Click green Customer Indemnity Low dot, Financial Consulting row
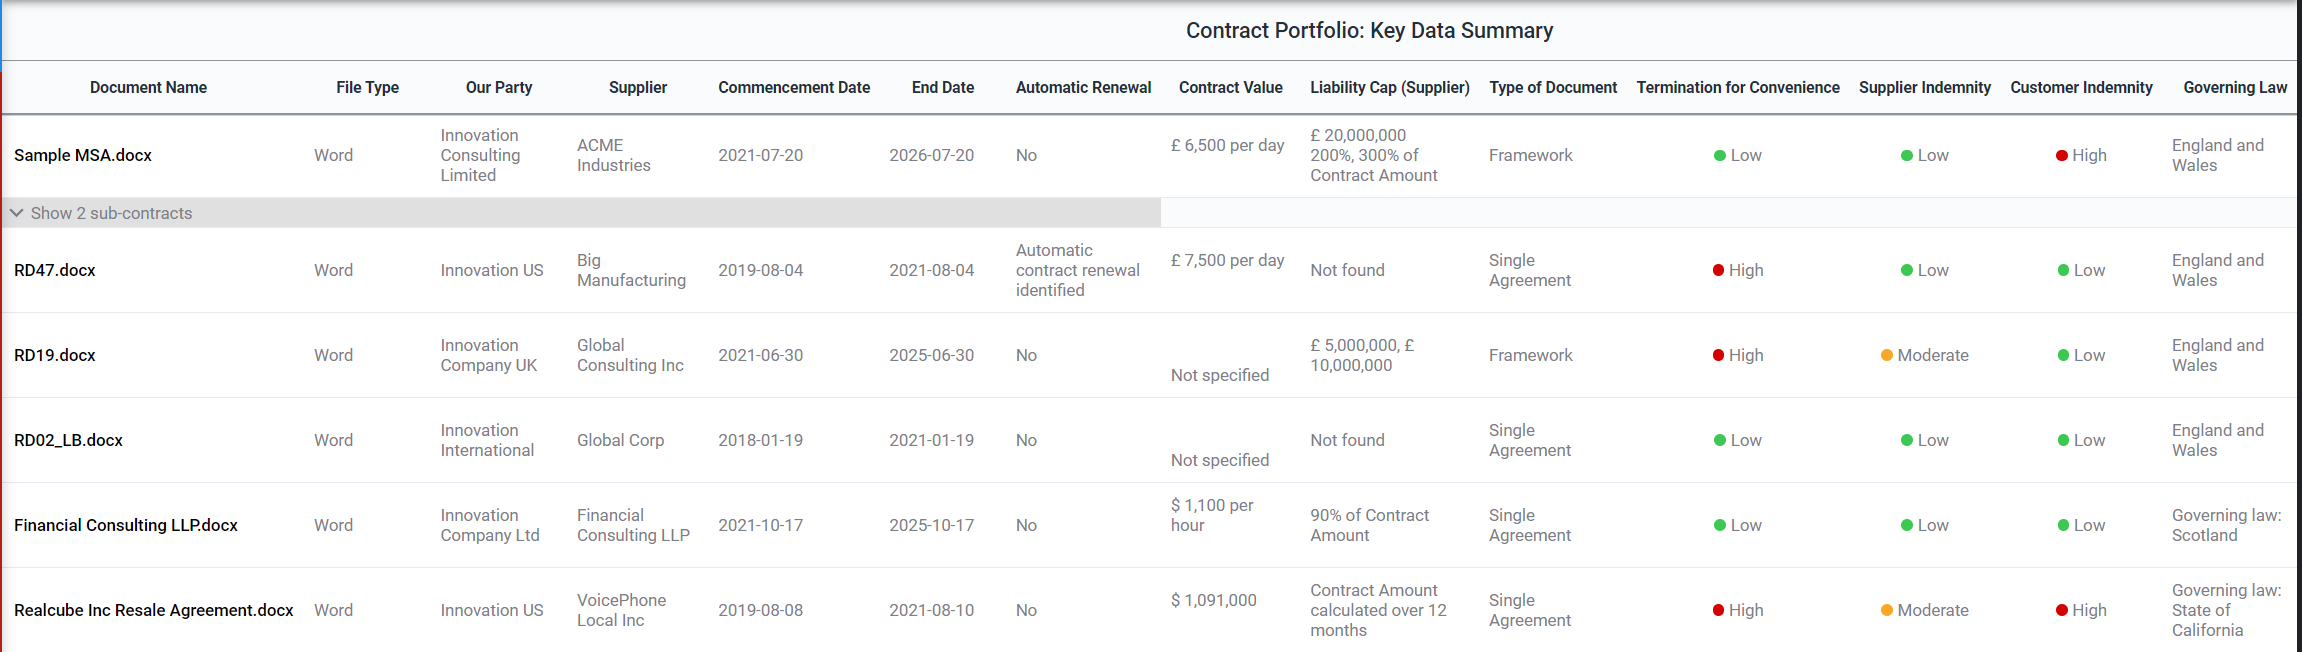 coord(2064,526)
